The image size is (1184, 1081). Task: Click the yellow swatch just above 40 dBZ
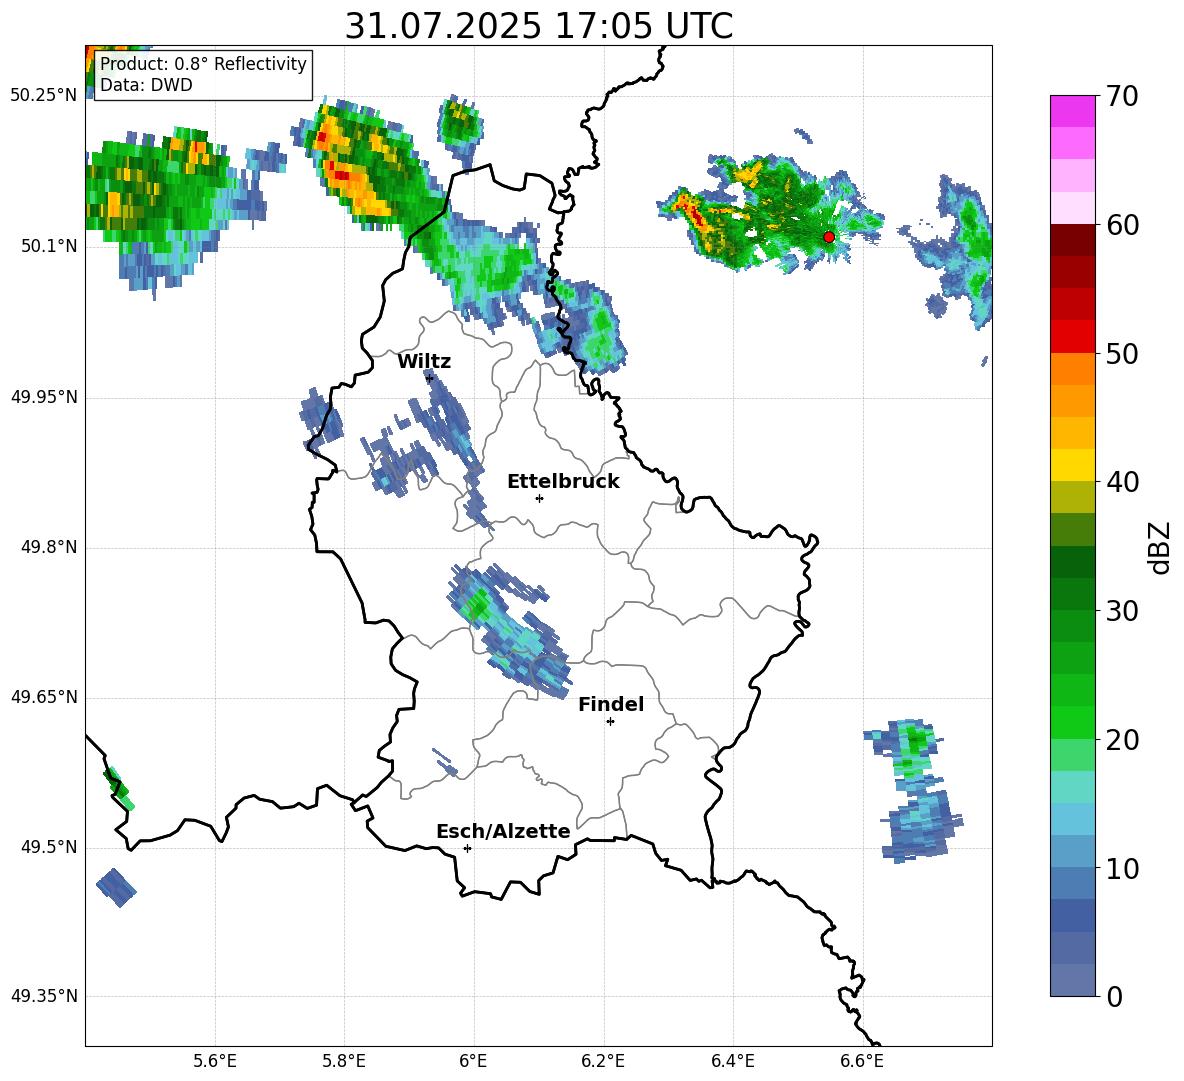pyautogui.click(x=1072, y=465)
